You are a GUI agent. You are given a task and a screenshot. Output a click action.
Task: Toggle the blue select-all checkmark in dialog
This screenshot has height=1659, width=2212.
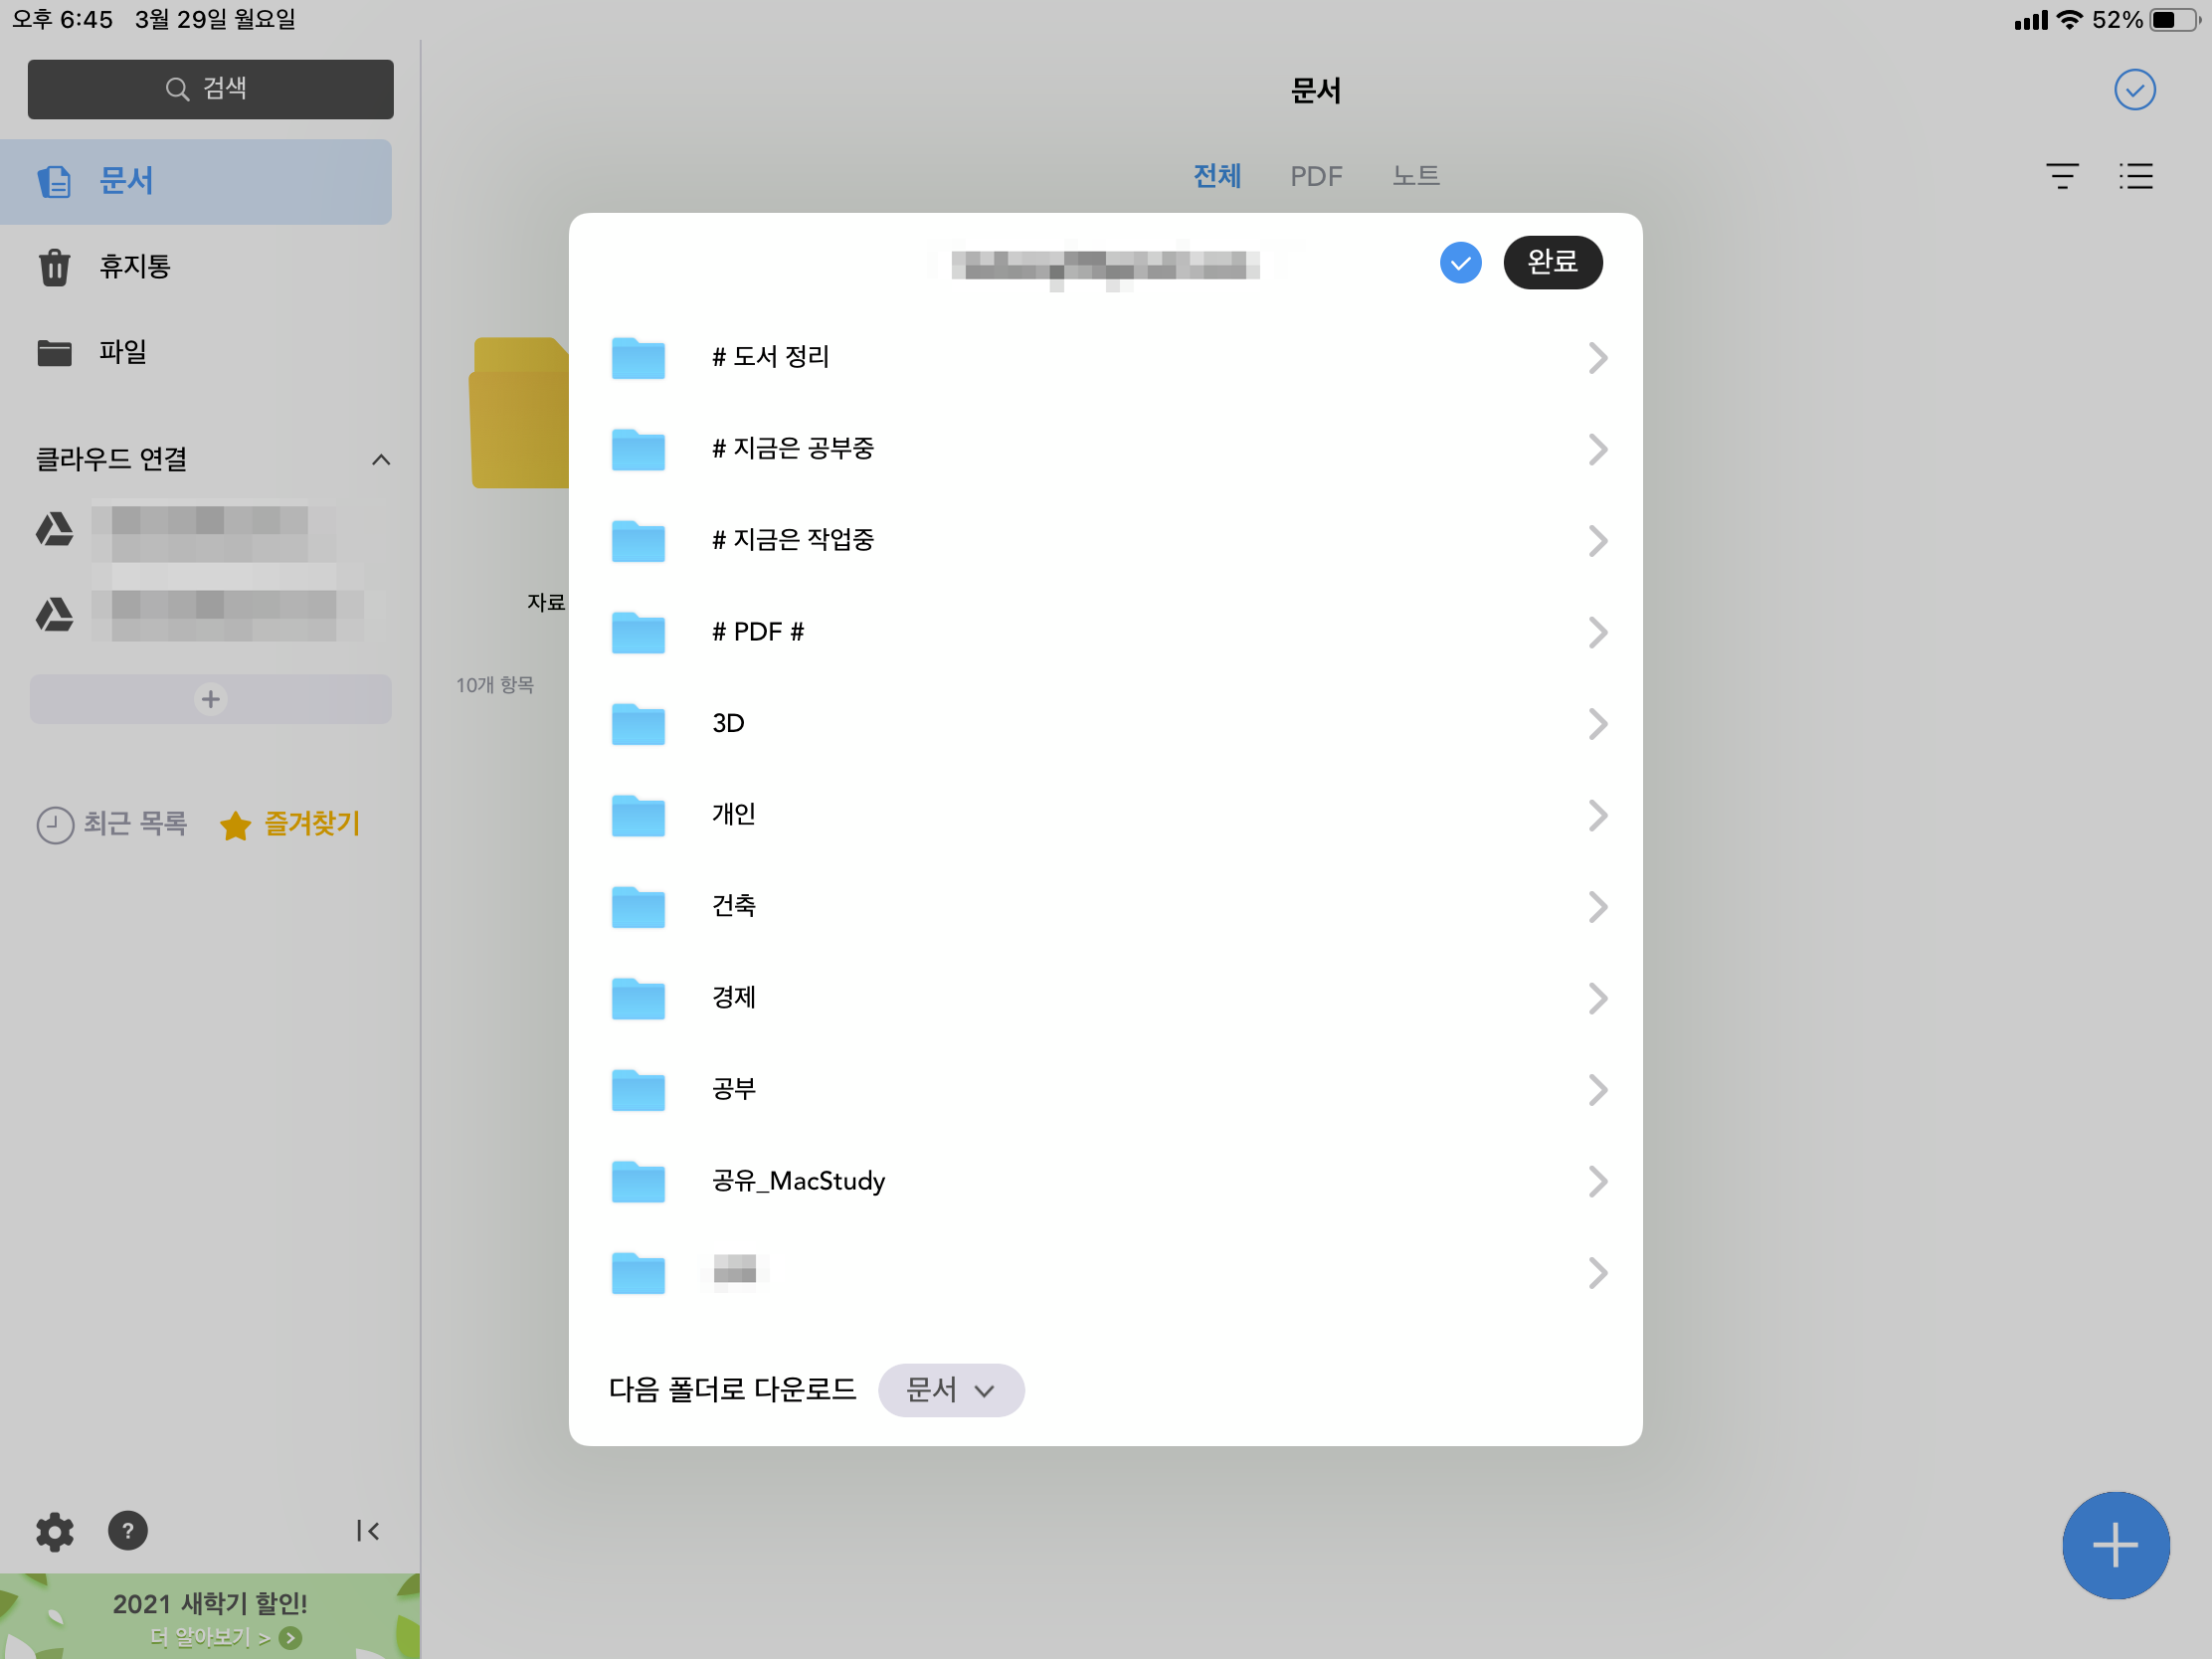pos(1460,263)
